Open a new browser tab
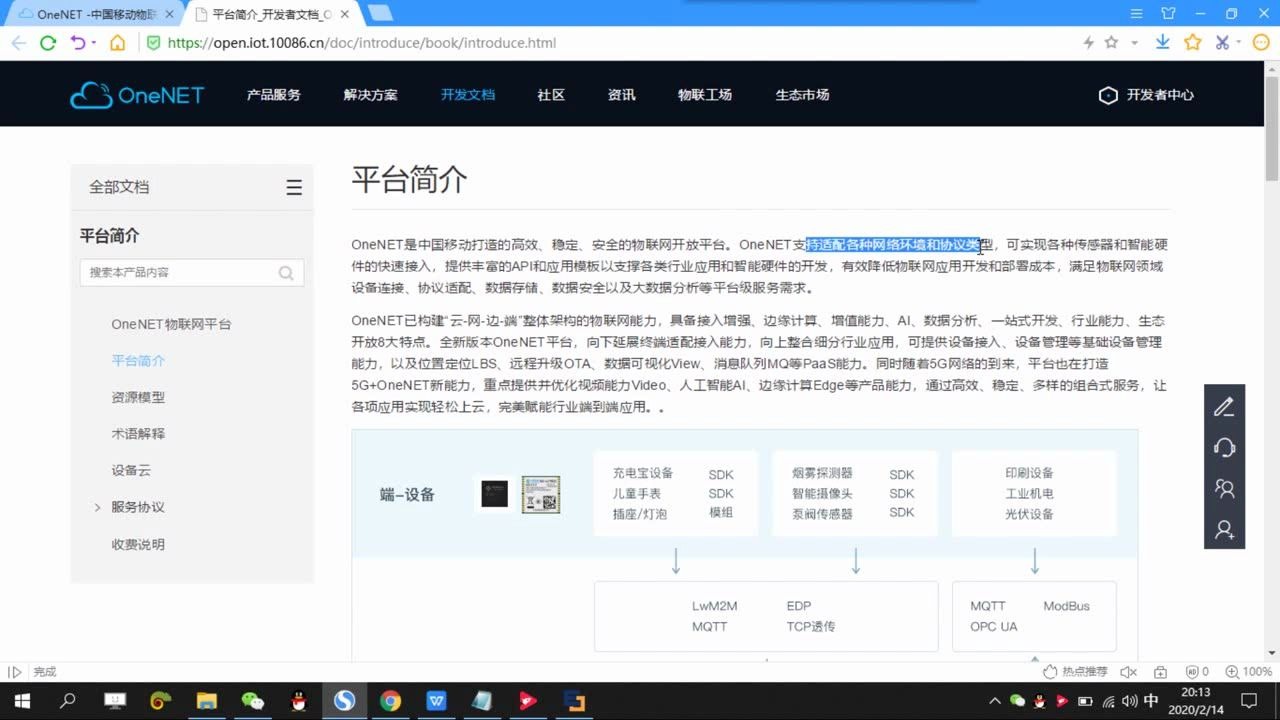The image size is (1280, 720). coord(380,13)
